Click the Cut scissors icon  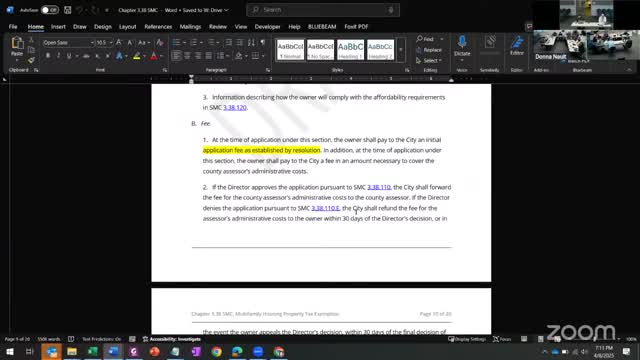(31, 40)
